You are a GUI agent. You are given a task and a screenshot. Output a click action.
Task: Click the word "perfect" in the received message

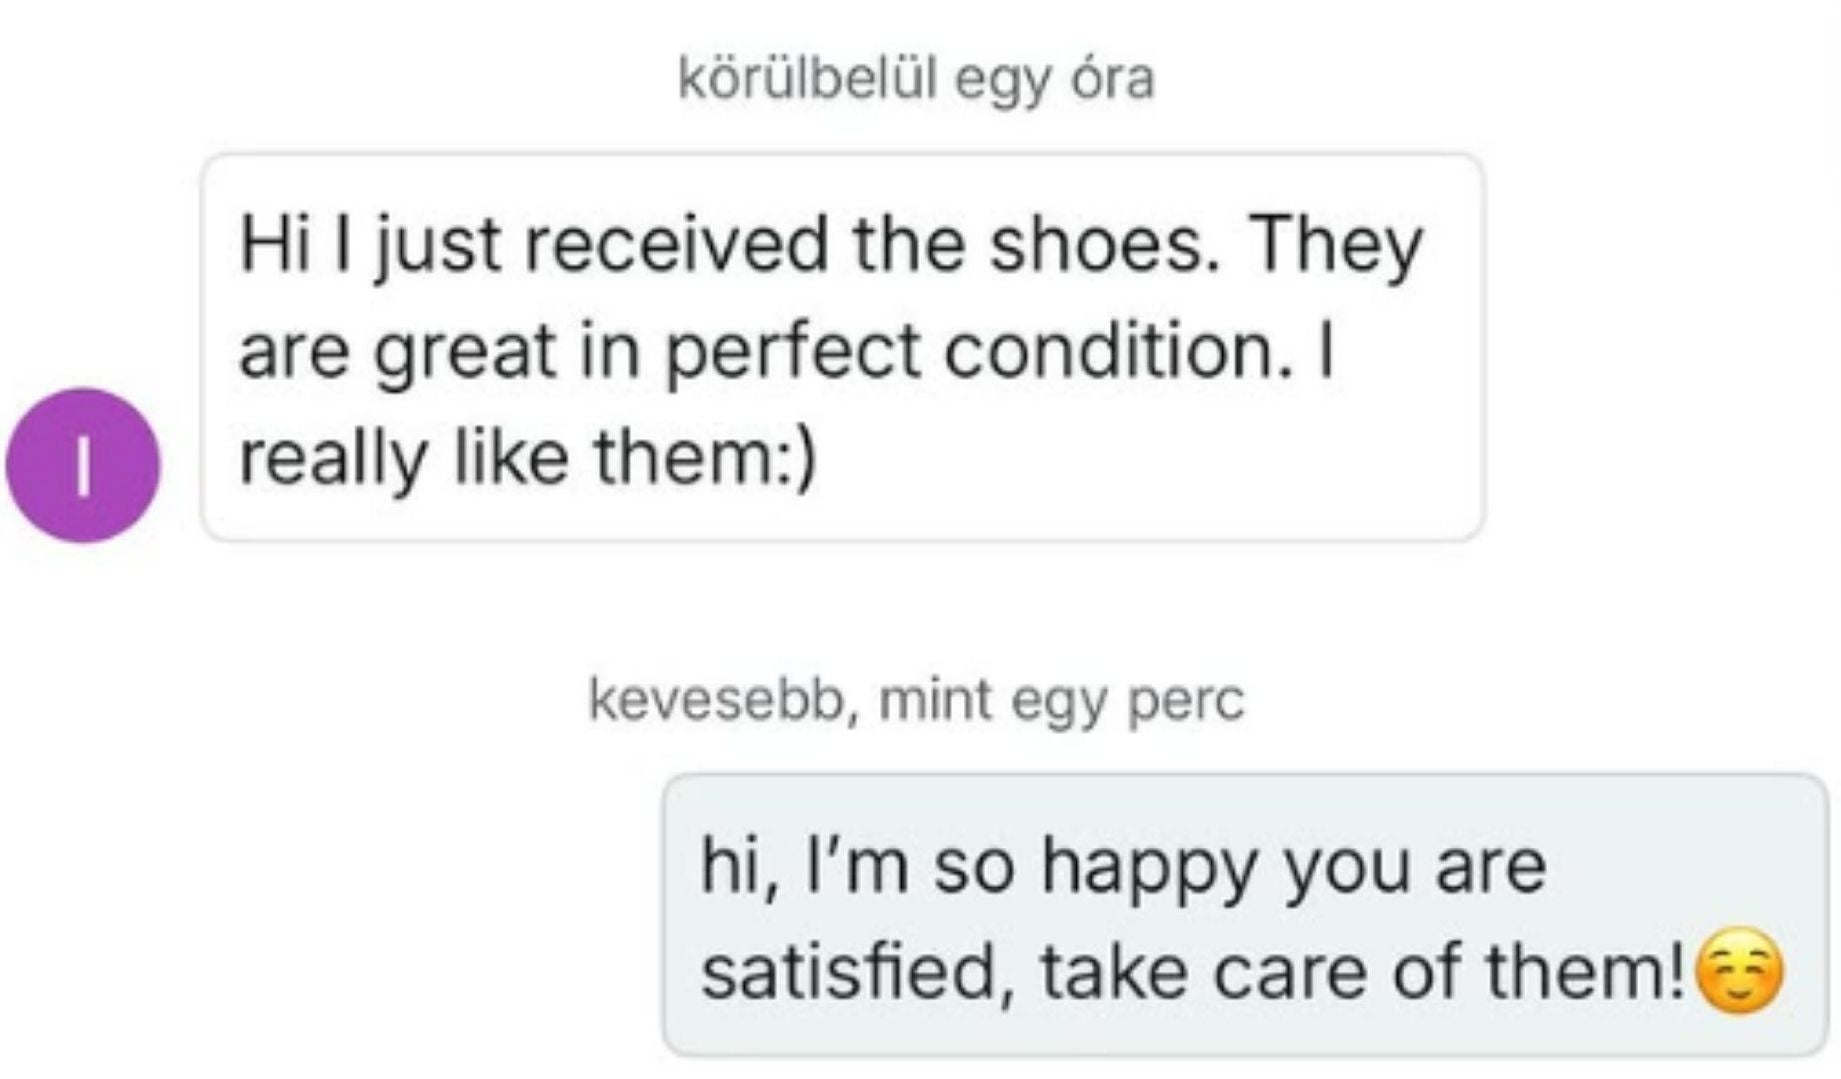coord(792,352)
